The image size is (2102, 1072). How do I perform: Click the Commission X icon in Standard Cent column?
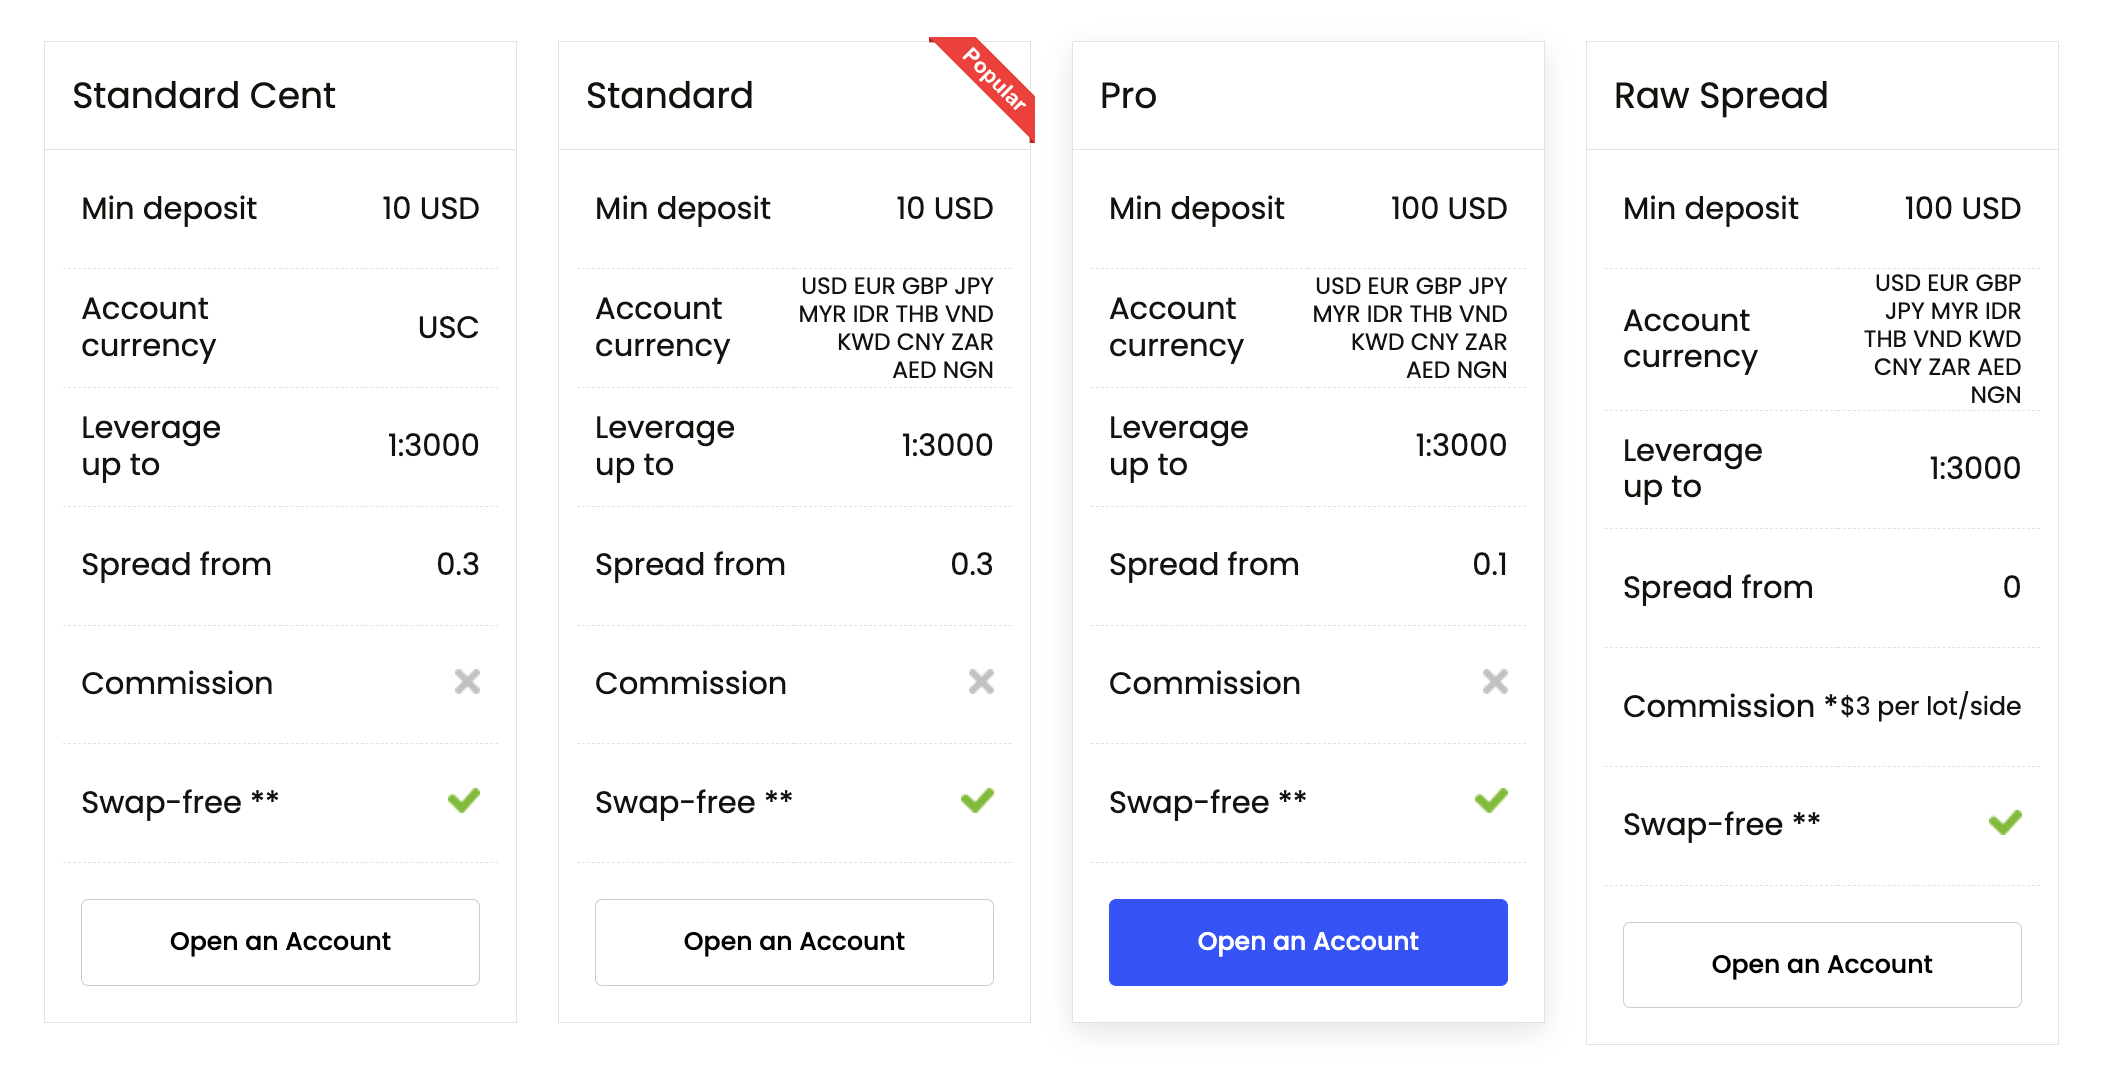(x=466, y=682)
